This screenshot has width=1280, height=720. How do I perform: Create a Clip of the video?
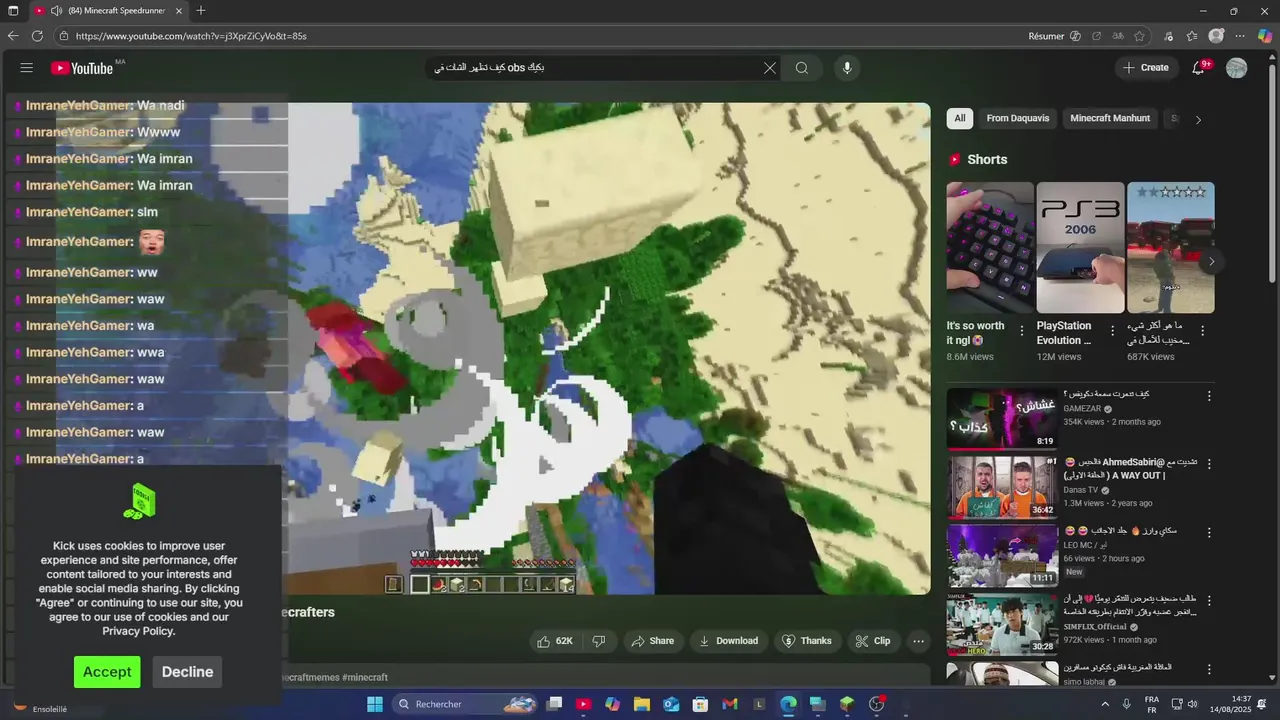tap(872, 641)
